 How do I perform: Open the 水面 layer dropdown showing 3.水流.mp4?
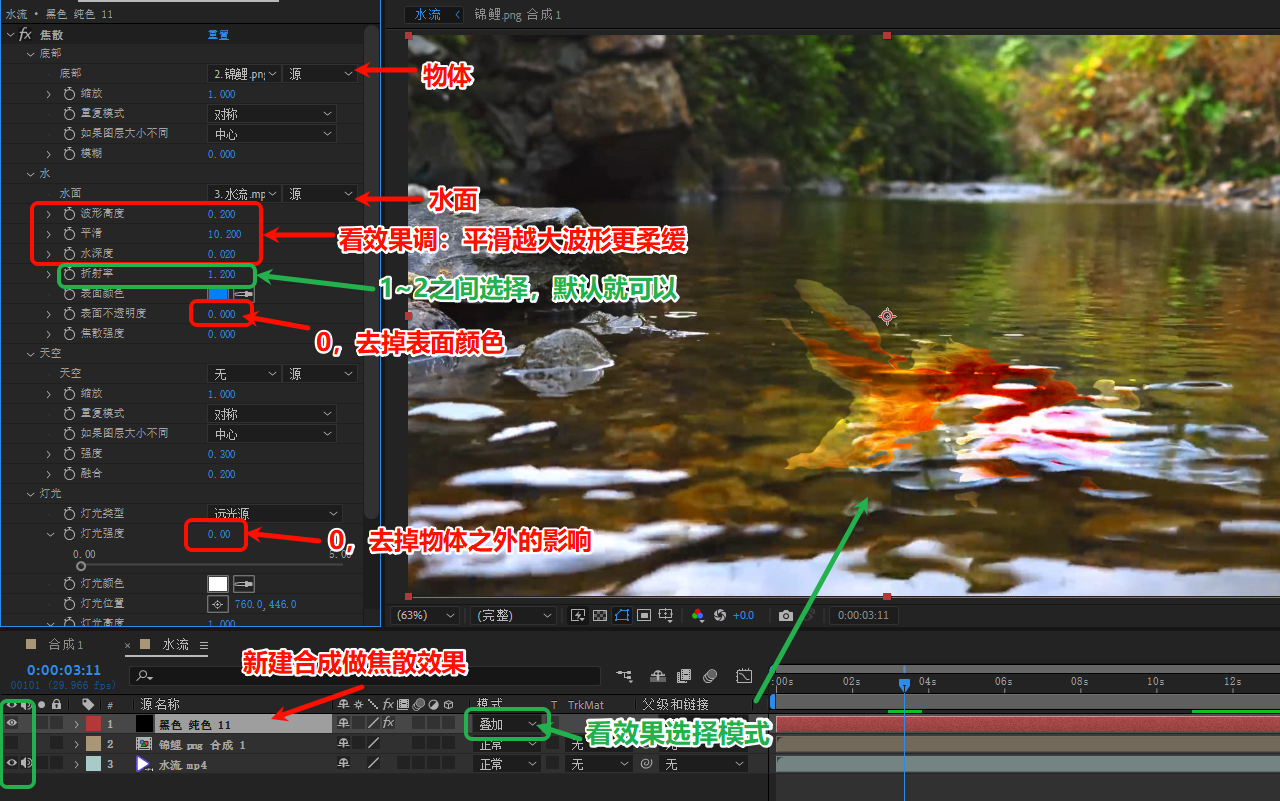pos(244,194)
